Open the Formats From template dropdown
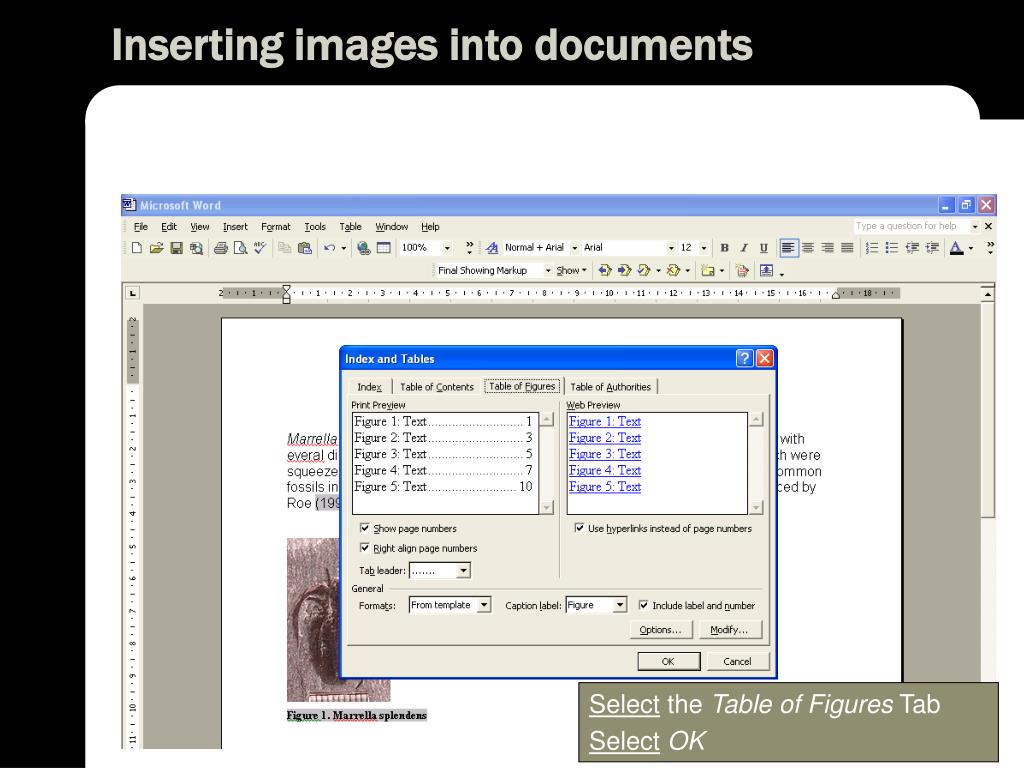This screenshot has width=1024, height=768. [483, 605]
